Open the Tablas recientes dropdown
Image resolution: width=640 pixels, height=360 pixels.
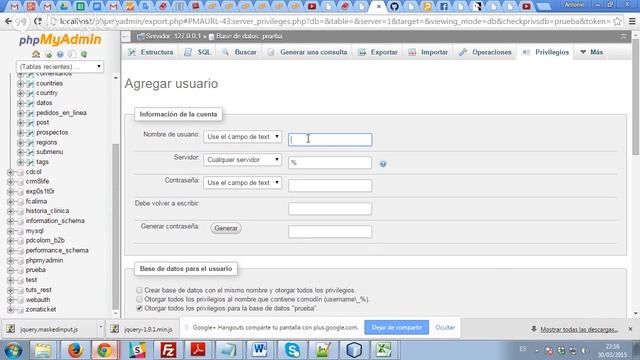60,67
